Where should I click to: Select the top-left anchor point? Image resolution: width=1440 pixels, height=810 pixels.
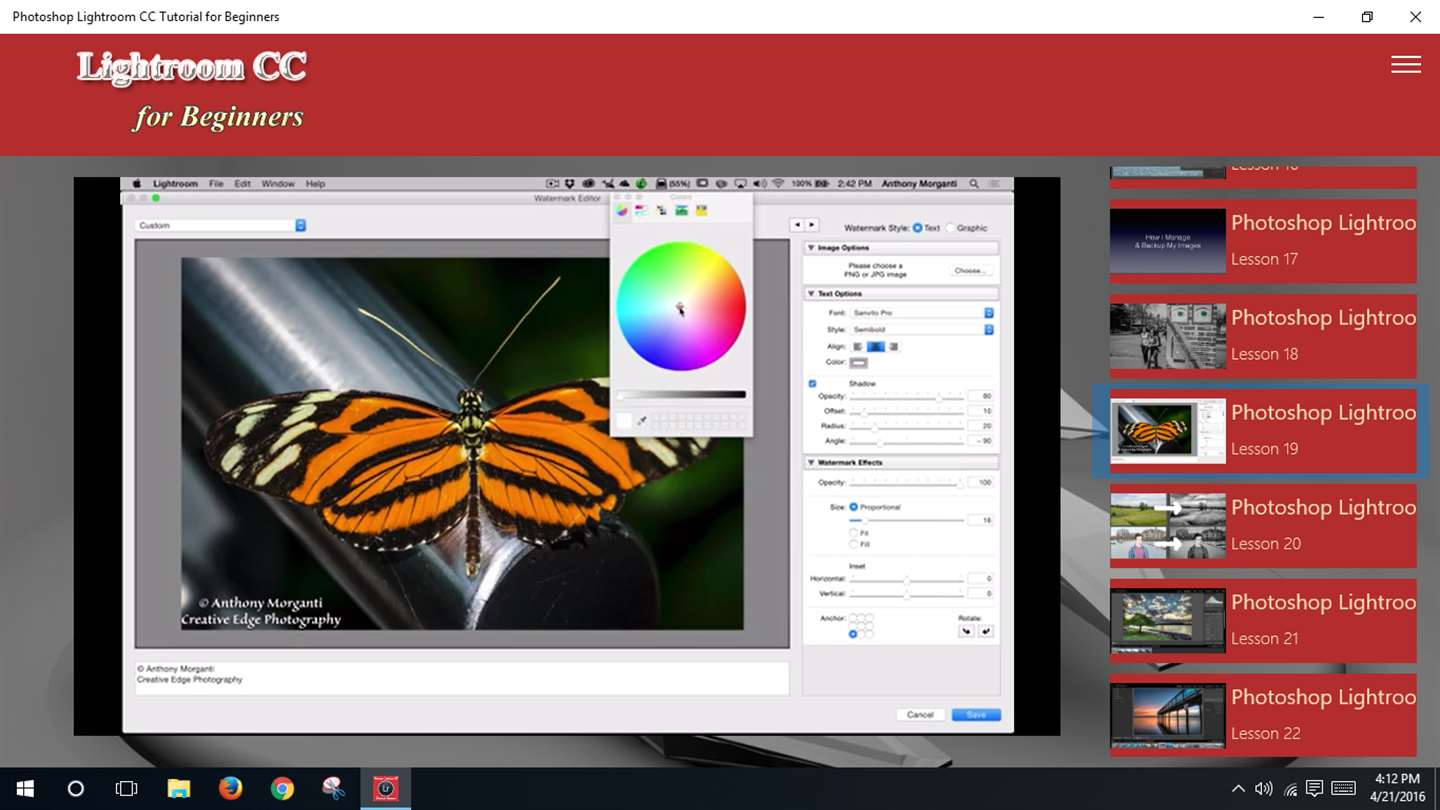(853, 618)
